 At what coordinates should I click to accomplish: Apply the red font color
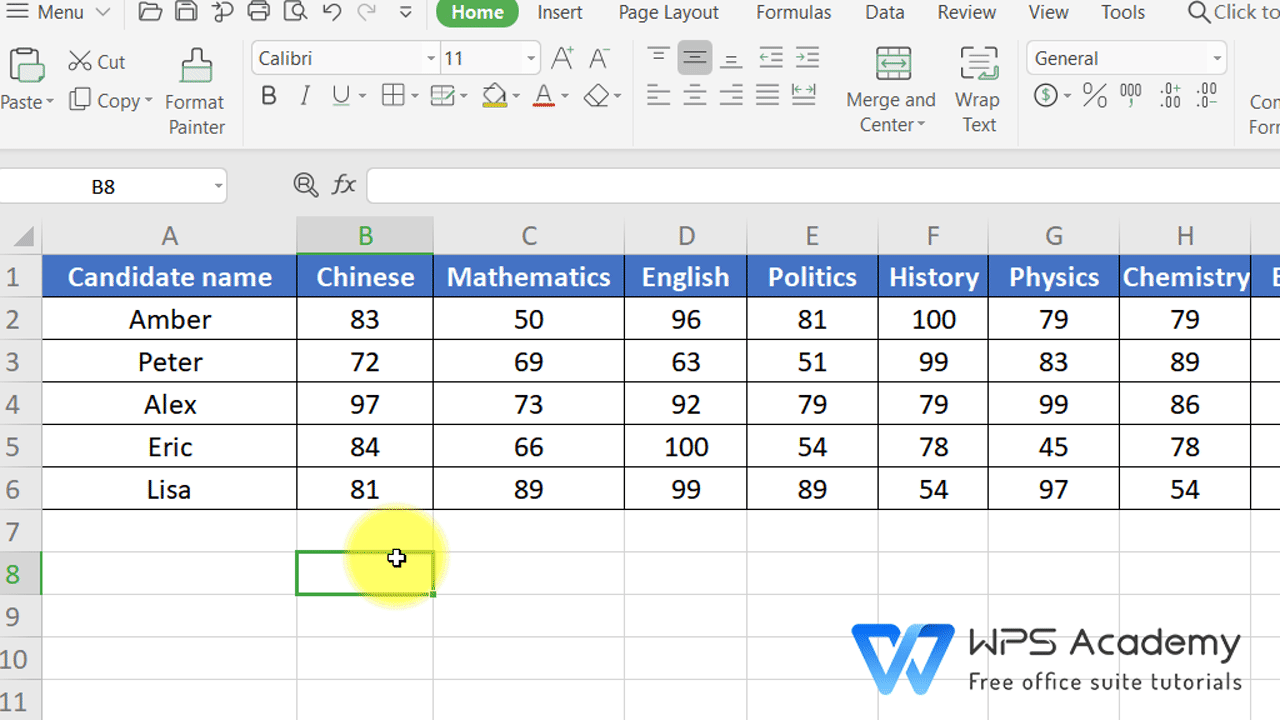(x=544, y=96)
